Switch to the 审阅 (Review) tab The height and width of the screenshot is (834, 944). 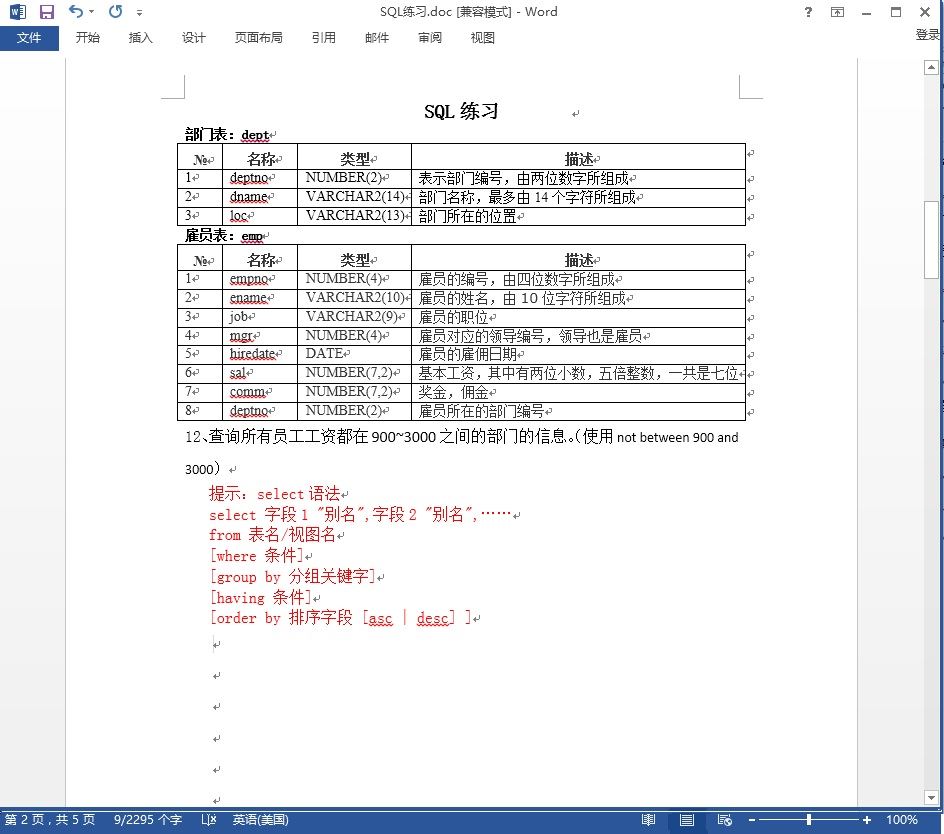tap(430, 38)
